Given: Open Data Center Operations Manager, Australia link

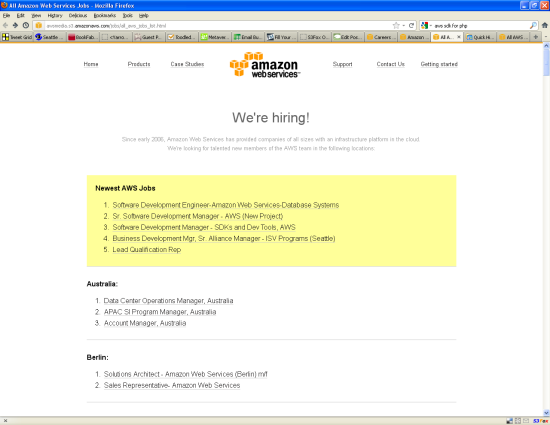Looking at the screenshot, I should point(168,301).
